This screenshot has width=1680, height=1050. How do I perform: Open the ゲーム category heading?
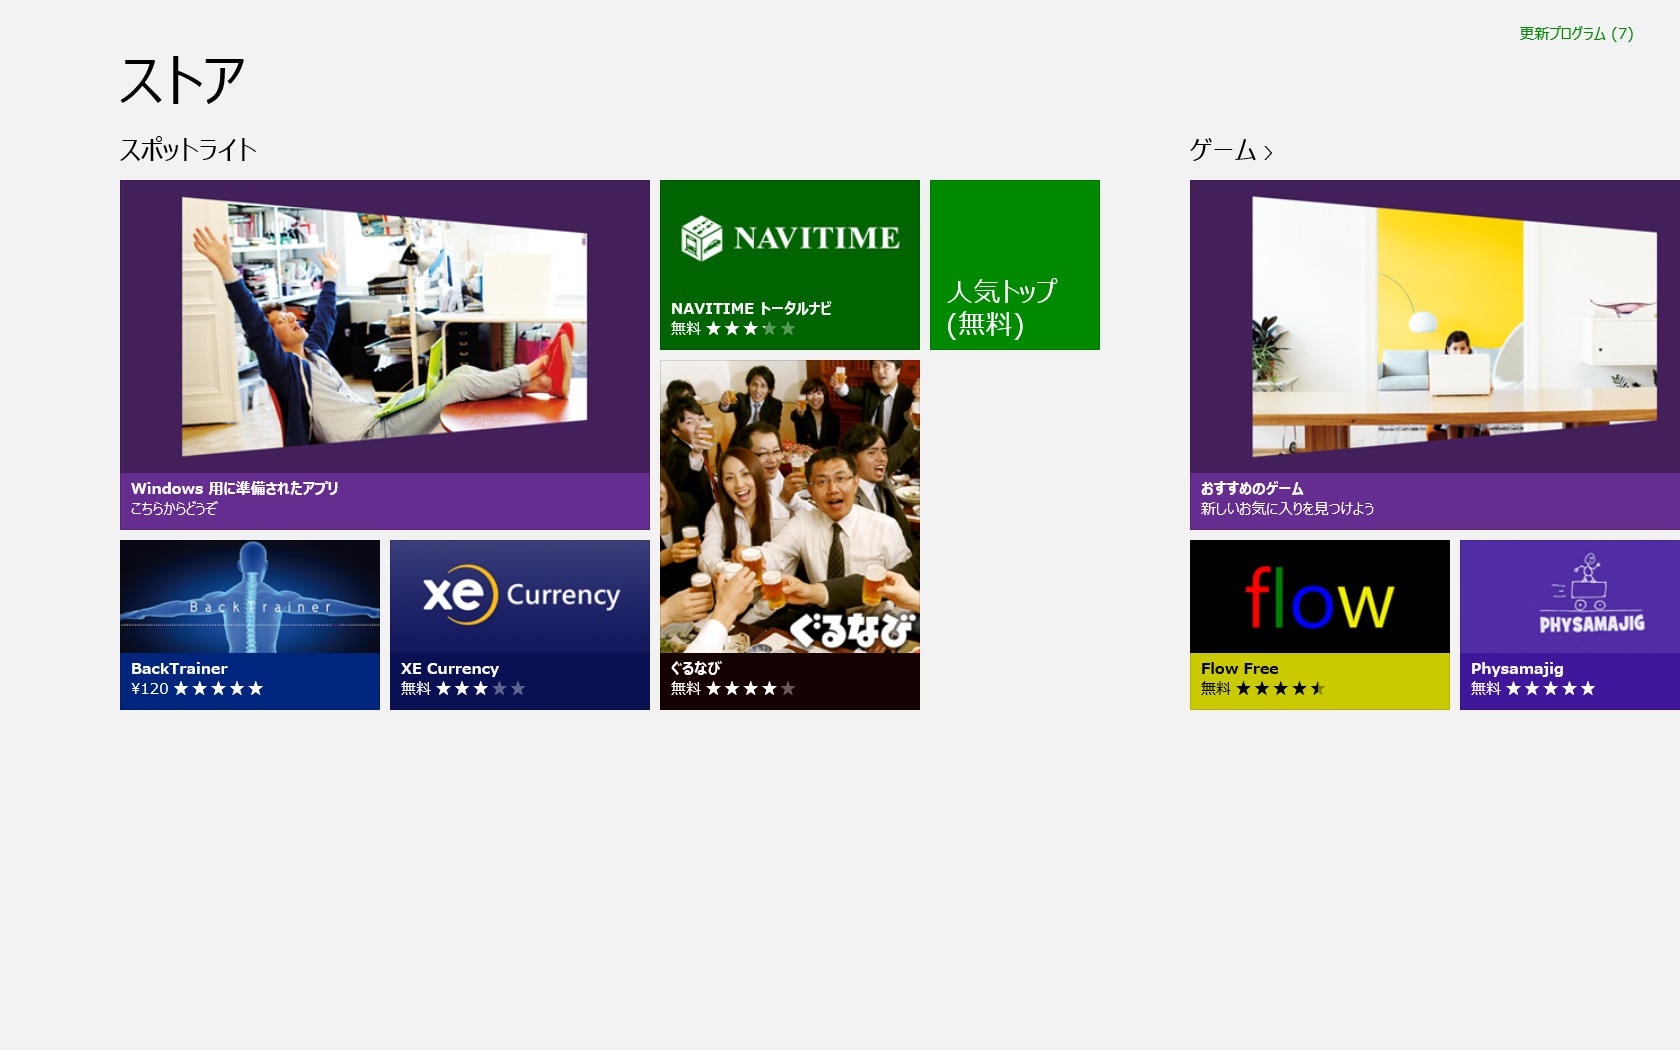tap(1222, 150)
